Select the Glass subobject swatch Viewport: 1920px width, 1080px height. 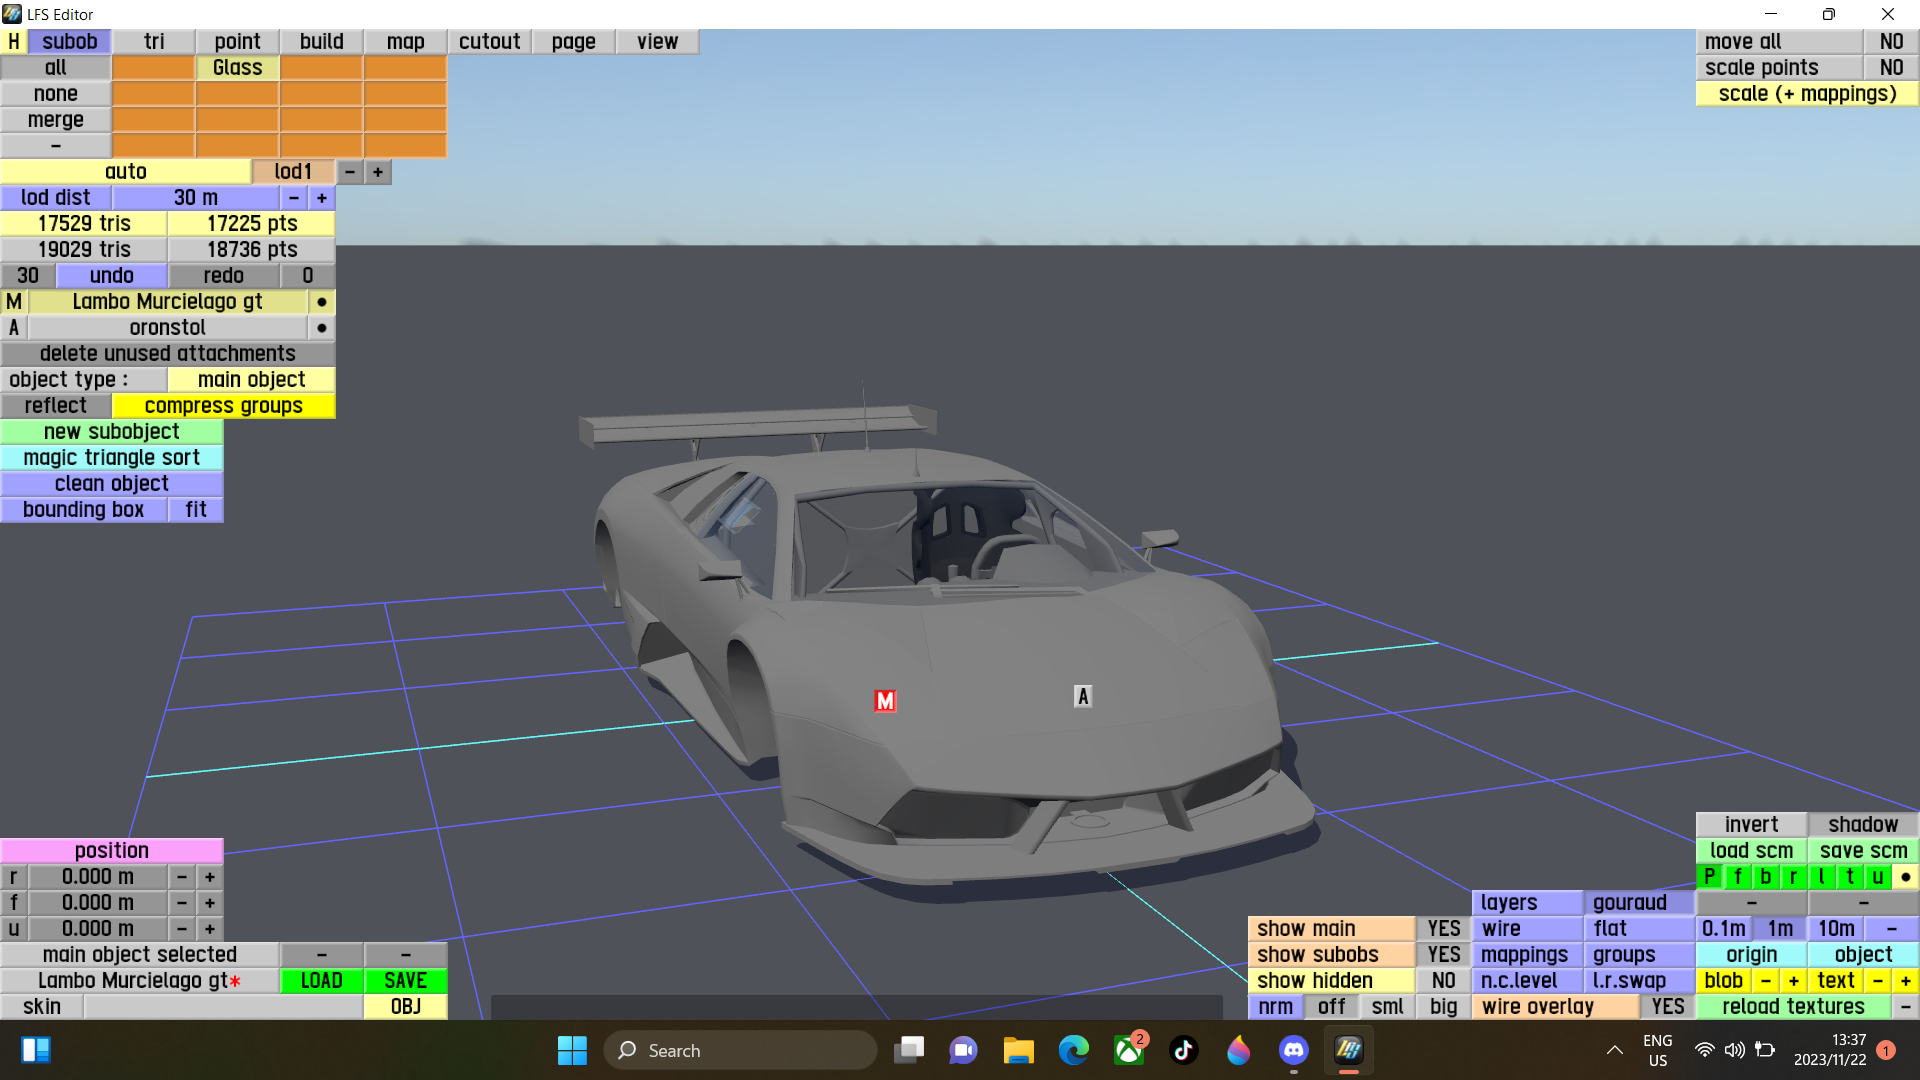click(237, 68)
